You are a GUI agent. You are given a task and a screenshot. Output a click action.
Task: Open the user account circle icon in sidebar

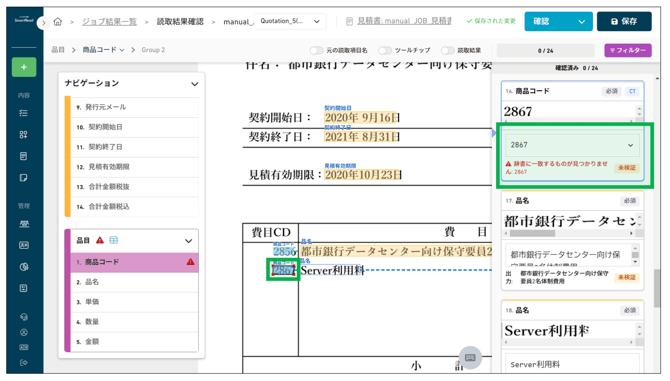coord(24,332)
